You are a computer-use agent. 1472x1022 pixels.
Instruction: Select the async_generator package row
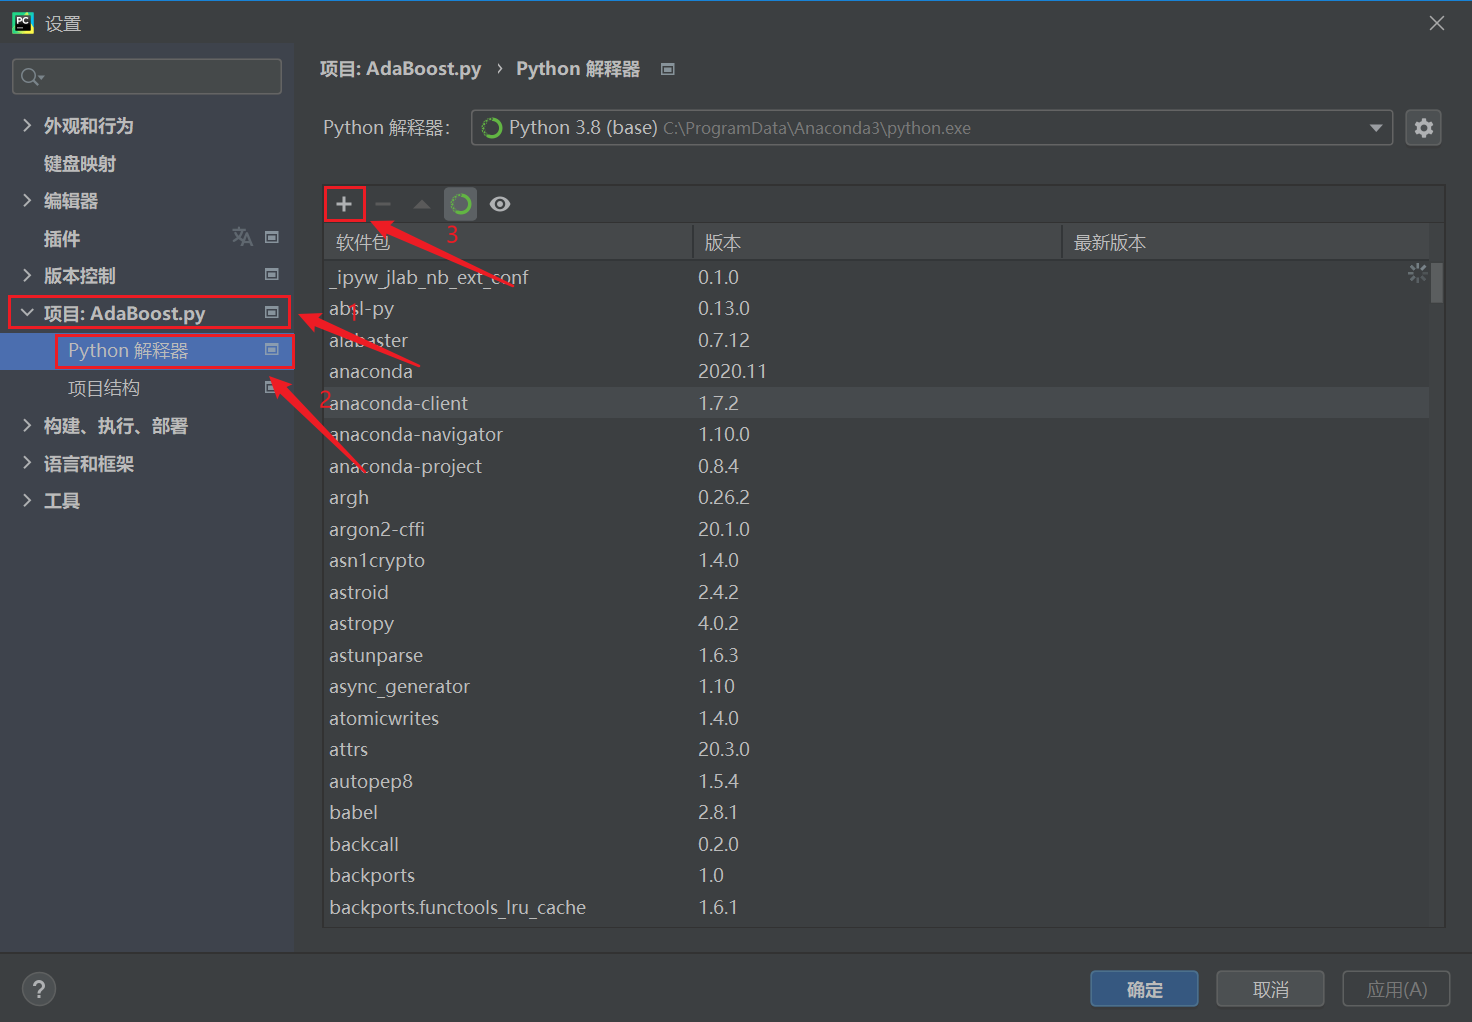[876, 687]
